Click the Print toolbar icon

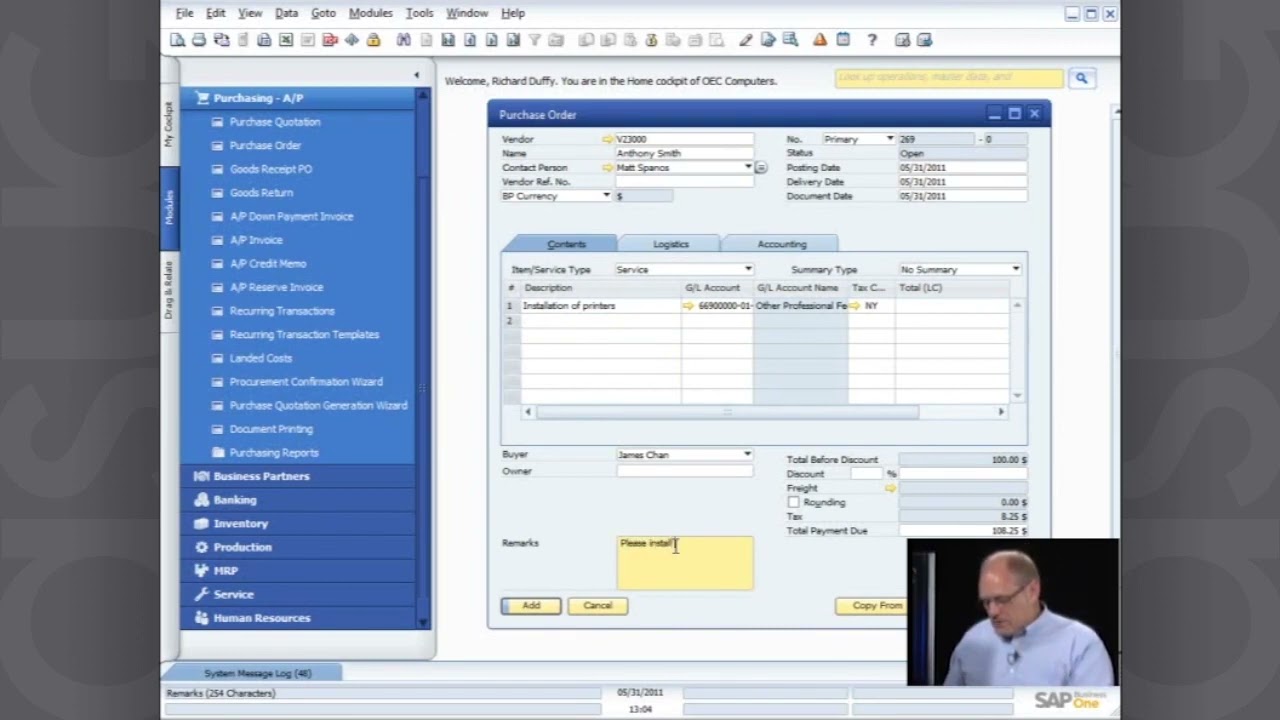(199, 40)
